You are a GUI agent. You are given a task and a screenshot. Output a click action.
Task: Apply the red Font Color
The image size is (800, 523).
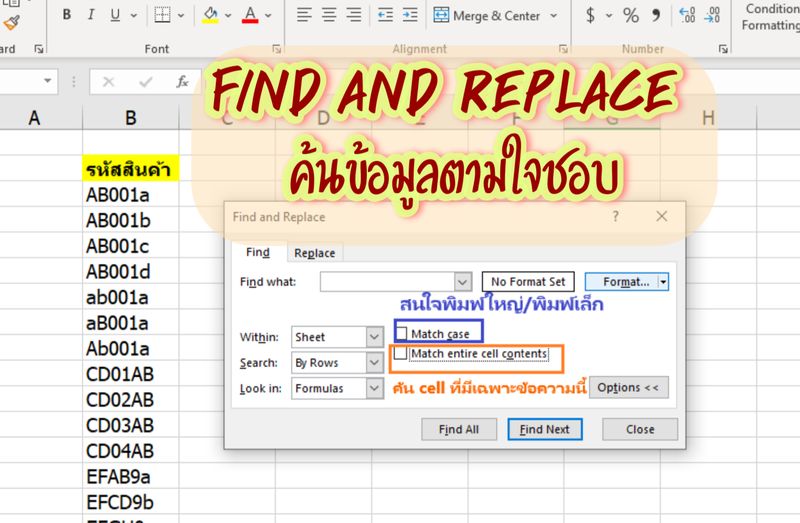[250, 15]
